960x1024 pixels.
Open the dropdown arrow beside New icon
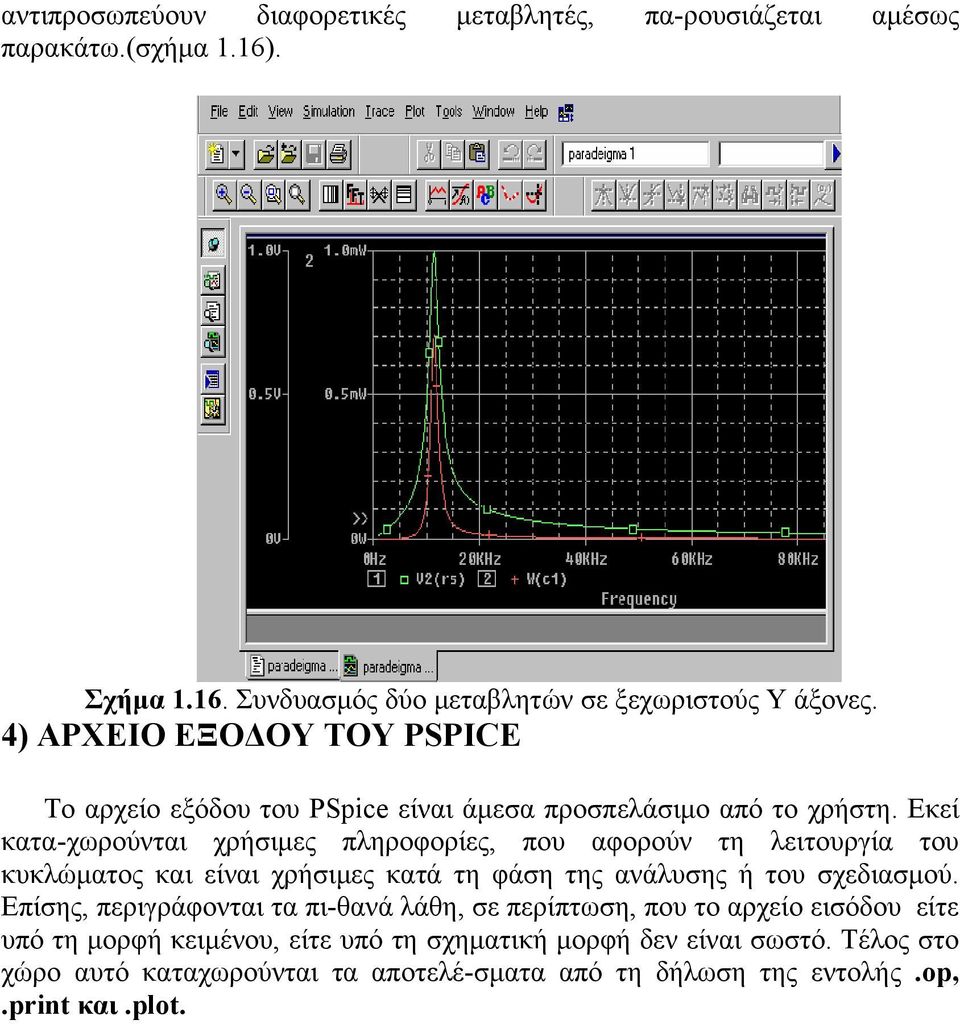(x=236, y=154)
